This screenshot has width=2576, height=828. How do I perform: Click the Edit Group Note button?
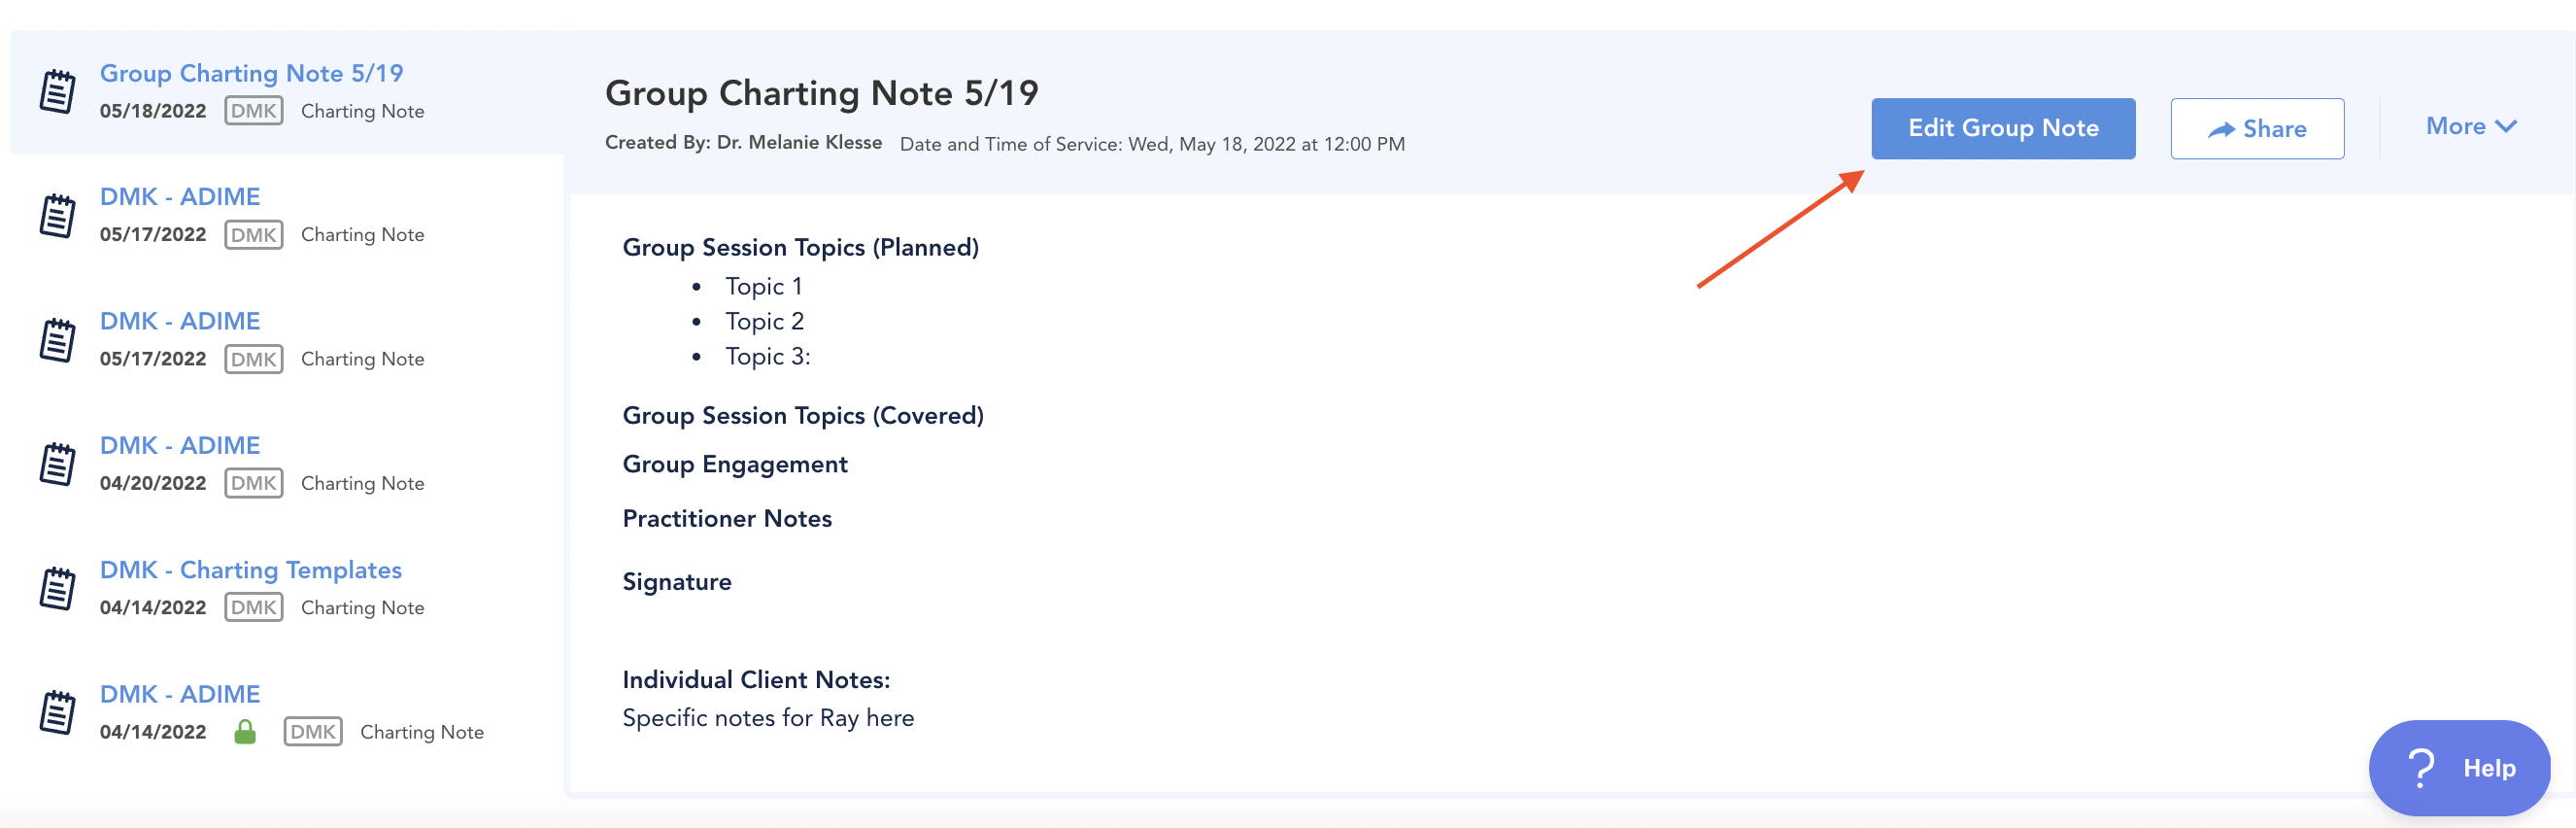click(x=2003, y=128)
